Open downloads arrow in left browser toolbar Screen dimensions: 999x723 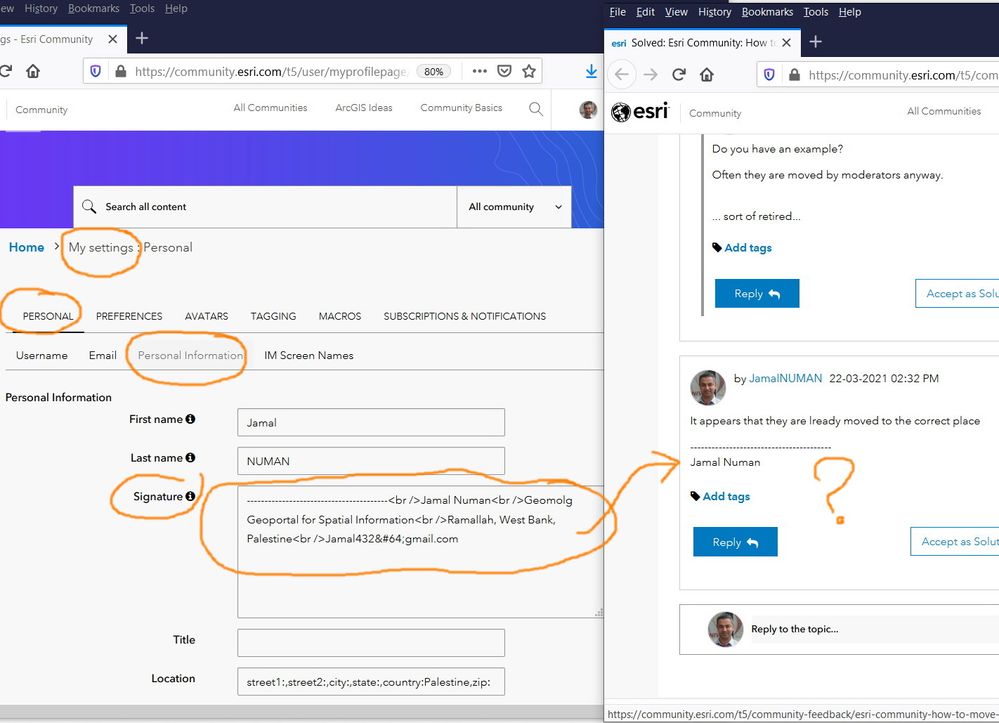pos(591,71)
